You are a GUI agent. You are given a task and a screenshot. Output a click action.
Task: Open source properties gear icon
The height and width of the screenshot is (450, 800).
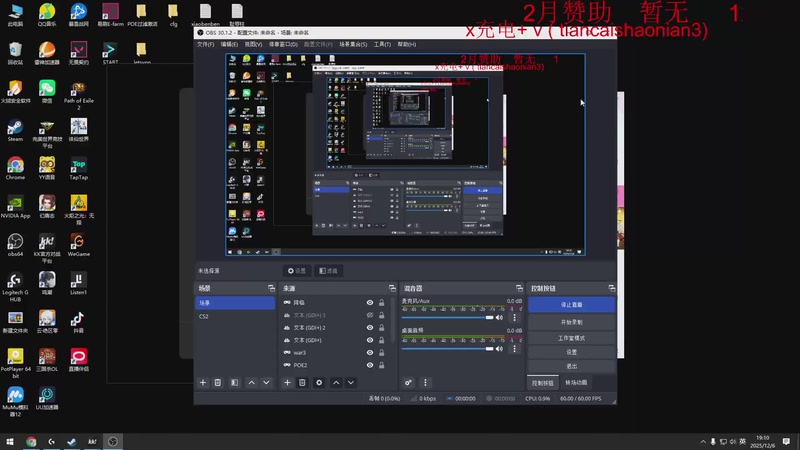pos(319,383)
